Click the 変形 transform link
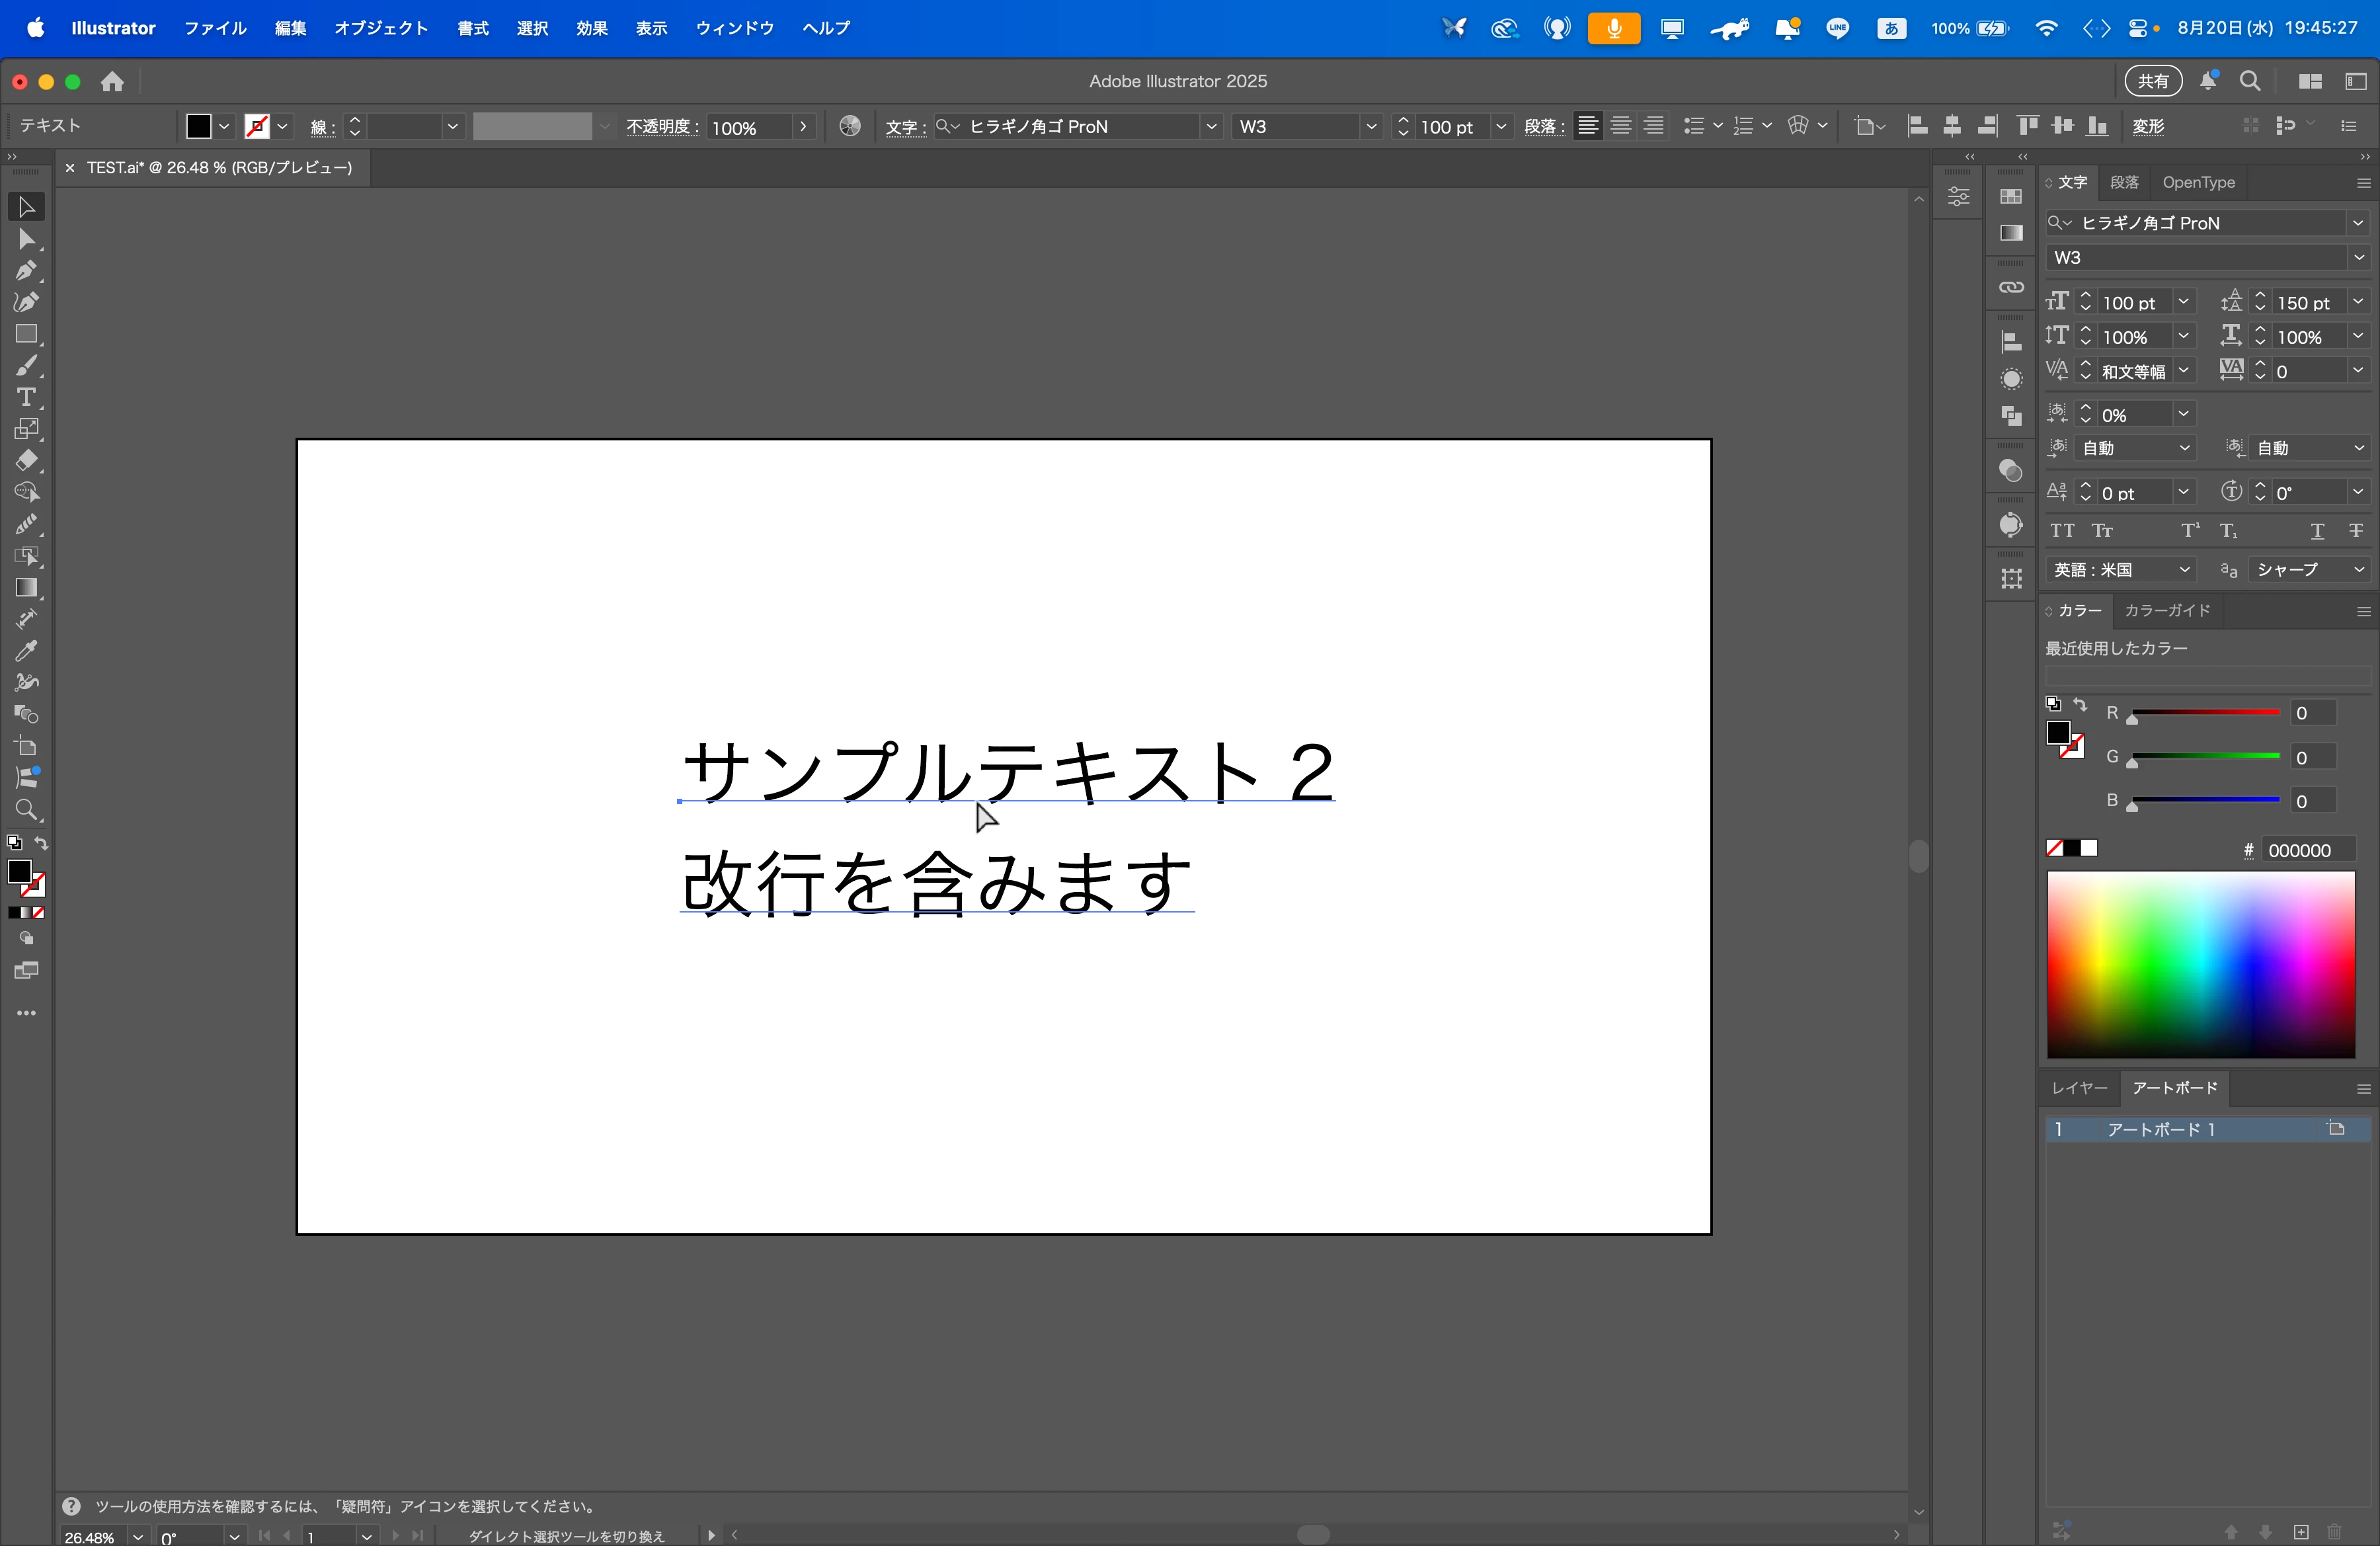The height and width of the screenshot is (1546, 2380). coord(2148,126)
